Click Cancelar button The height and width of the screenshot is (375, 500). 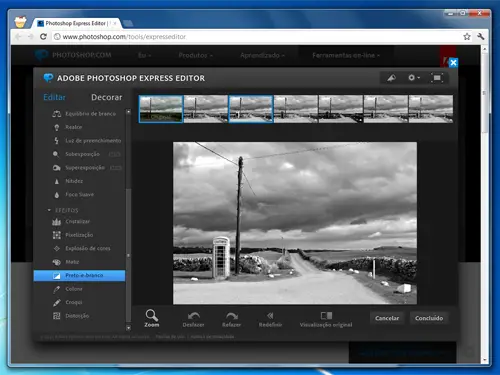pos(387,318)
